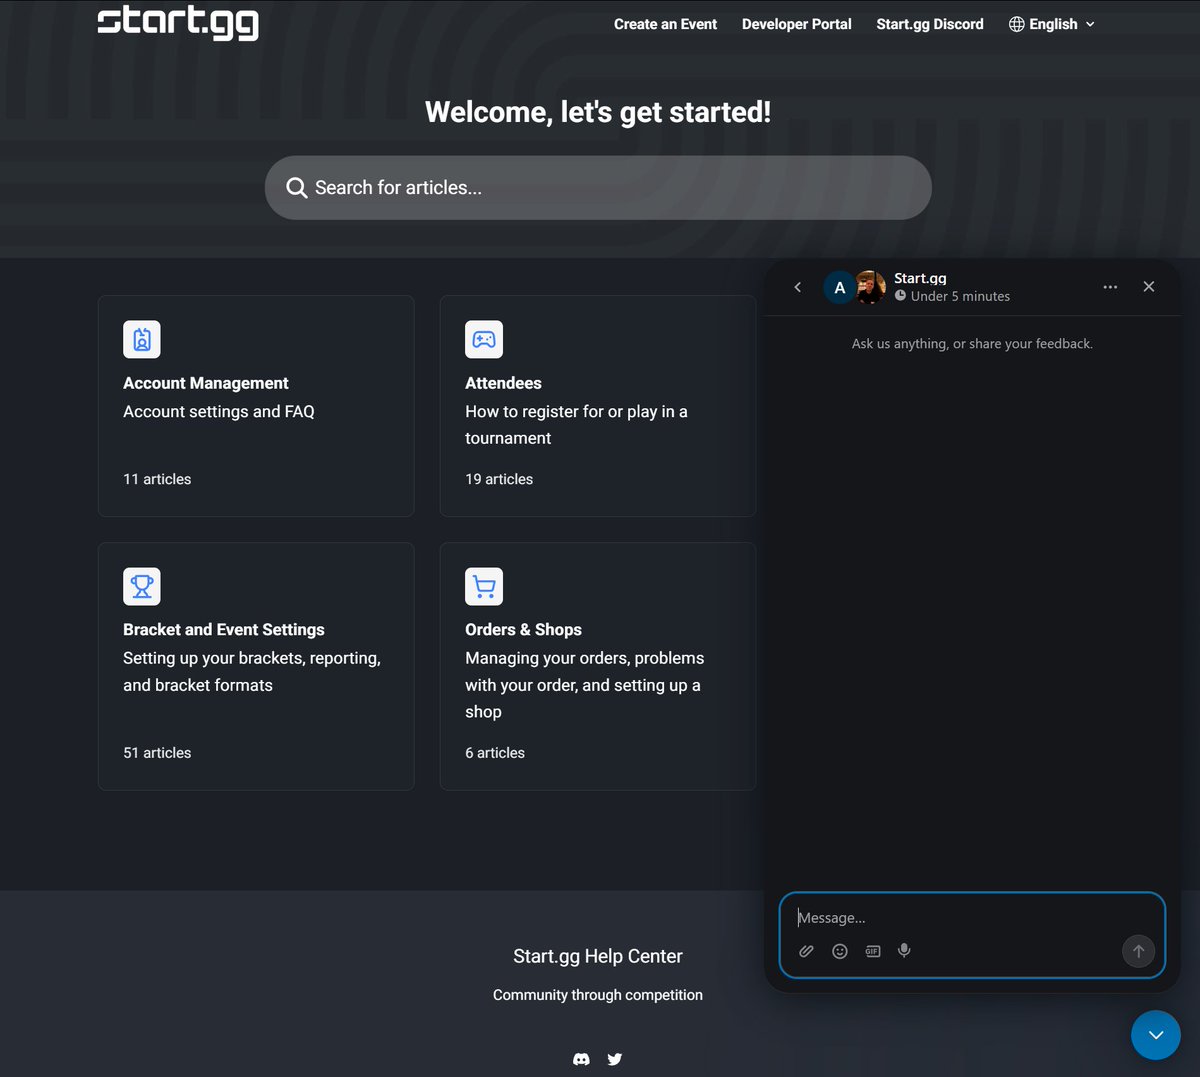Click the 'A' avatar circle in chat

(x=839, y=288)
